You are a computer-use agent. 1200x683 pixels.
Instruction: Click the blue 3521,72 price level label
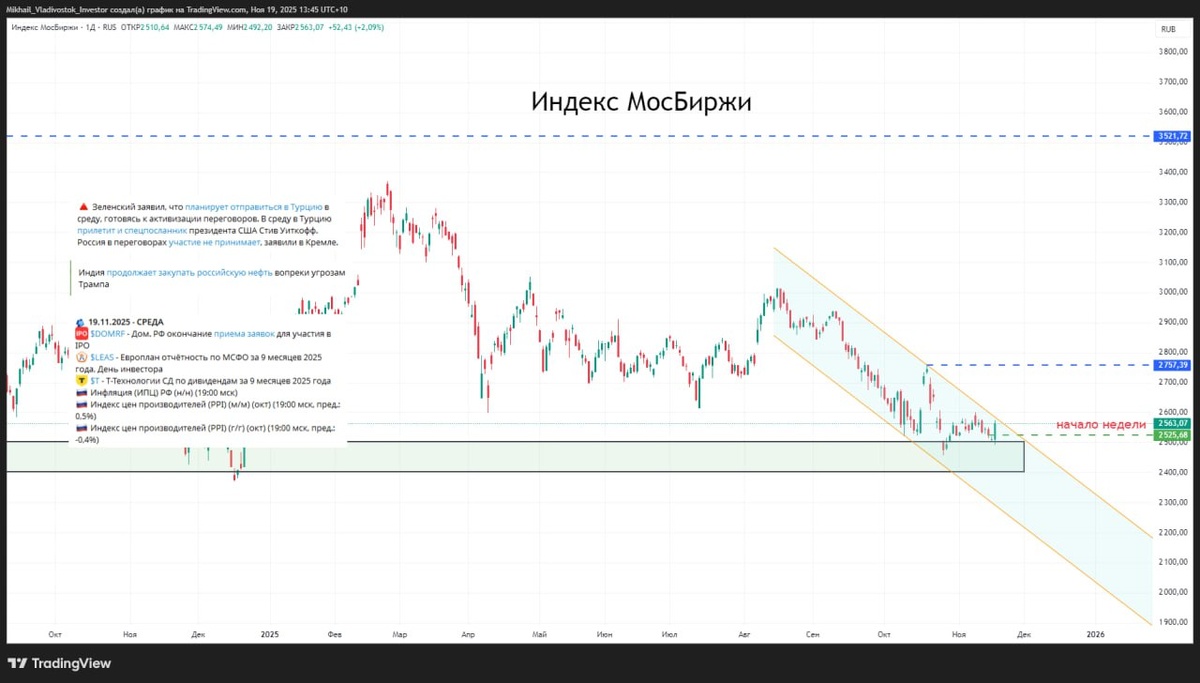[1171, 135]
